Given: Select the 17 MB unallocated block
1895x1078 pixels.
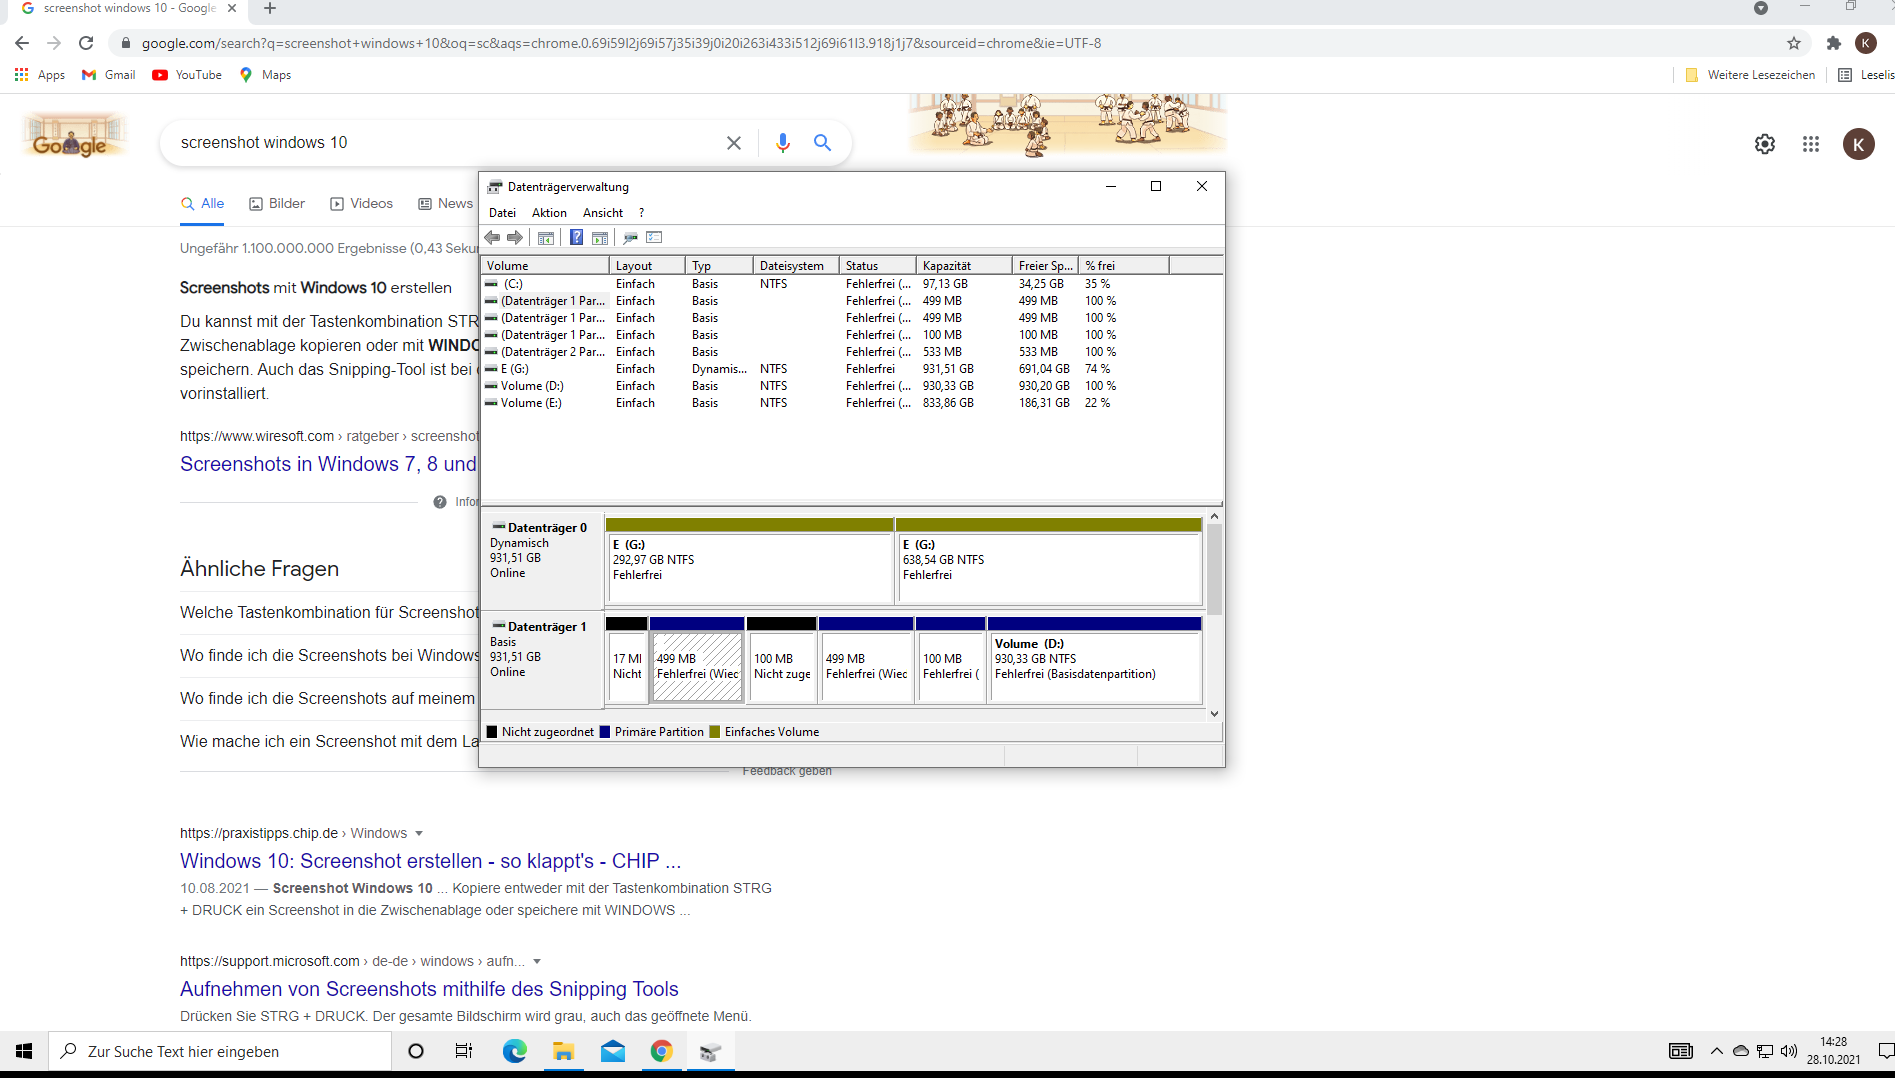Looking at the screenshot, I should (x=626, y=660).
